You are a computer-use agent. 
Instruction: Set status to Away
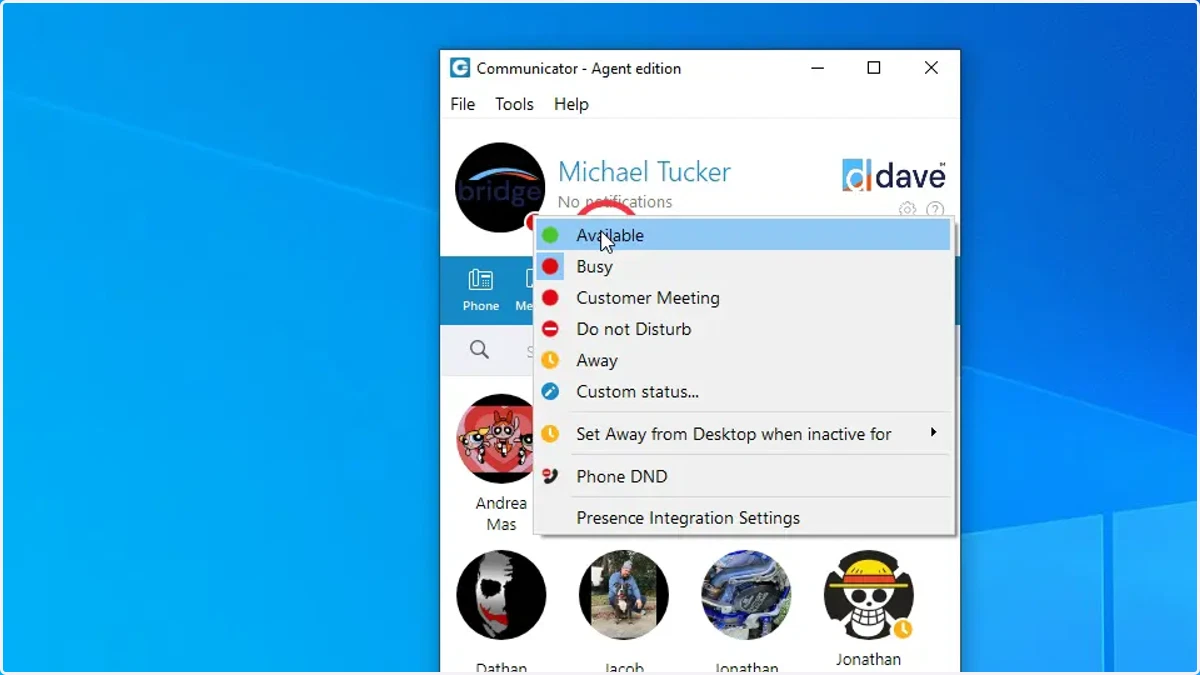coord(743,360)
